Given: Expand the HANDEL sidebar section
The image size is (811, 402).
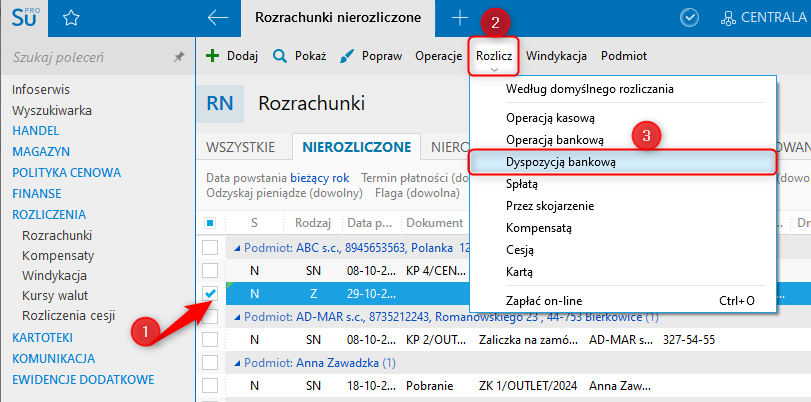Looking at the screenshot, I should (36, 131).
